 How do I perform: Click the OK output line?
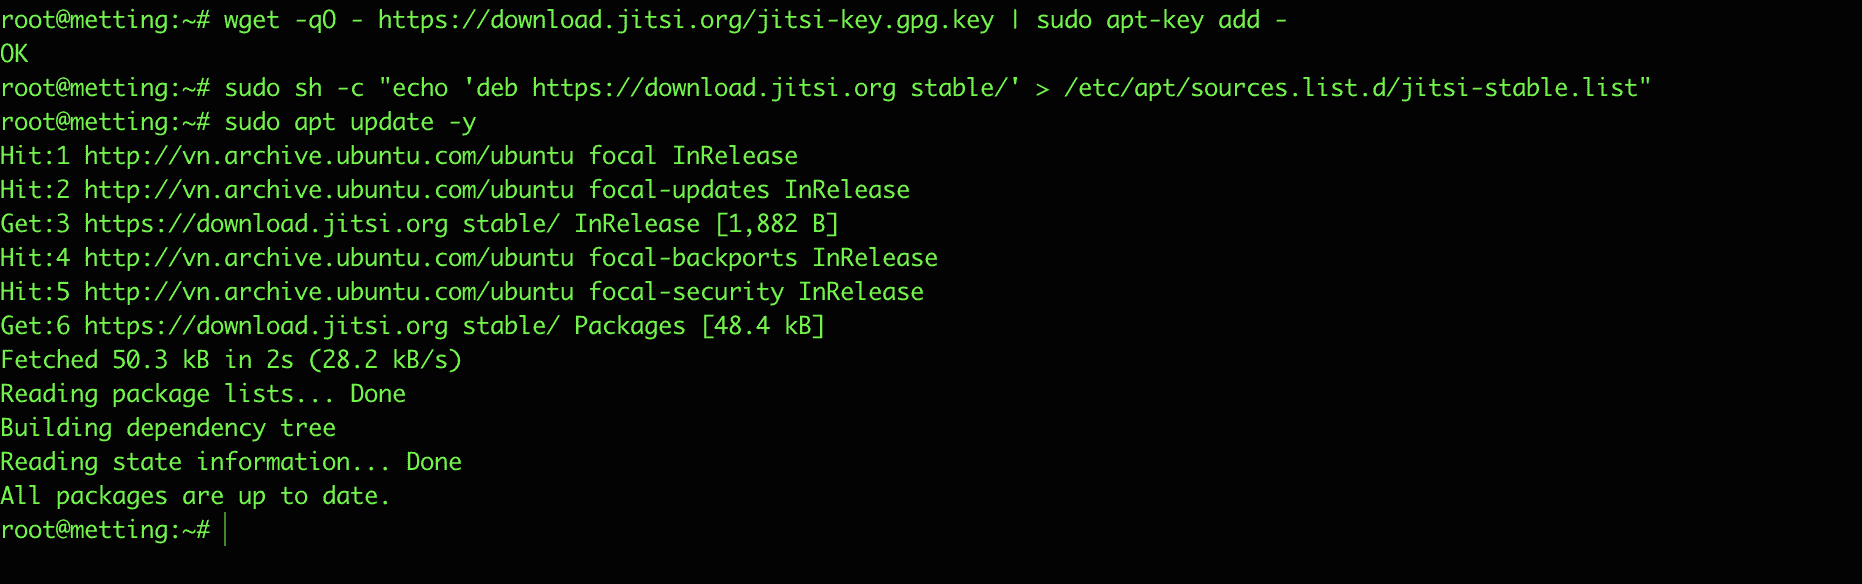click(x=14, y=54)
